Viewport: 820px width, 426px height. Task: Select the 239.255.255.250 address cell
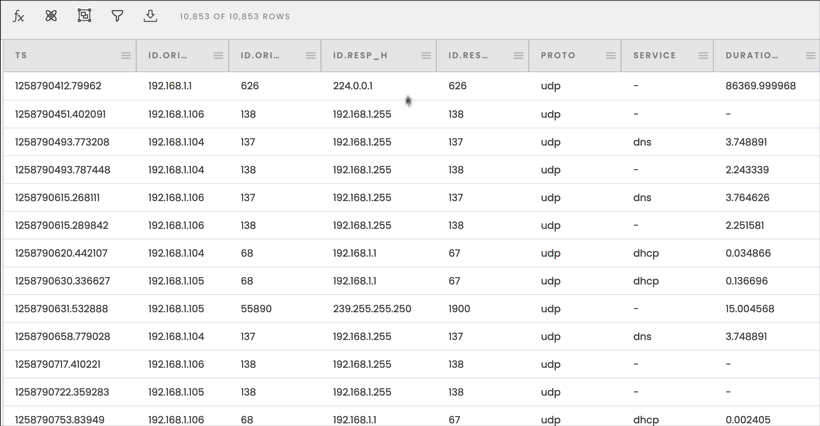point(372,309)
